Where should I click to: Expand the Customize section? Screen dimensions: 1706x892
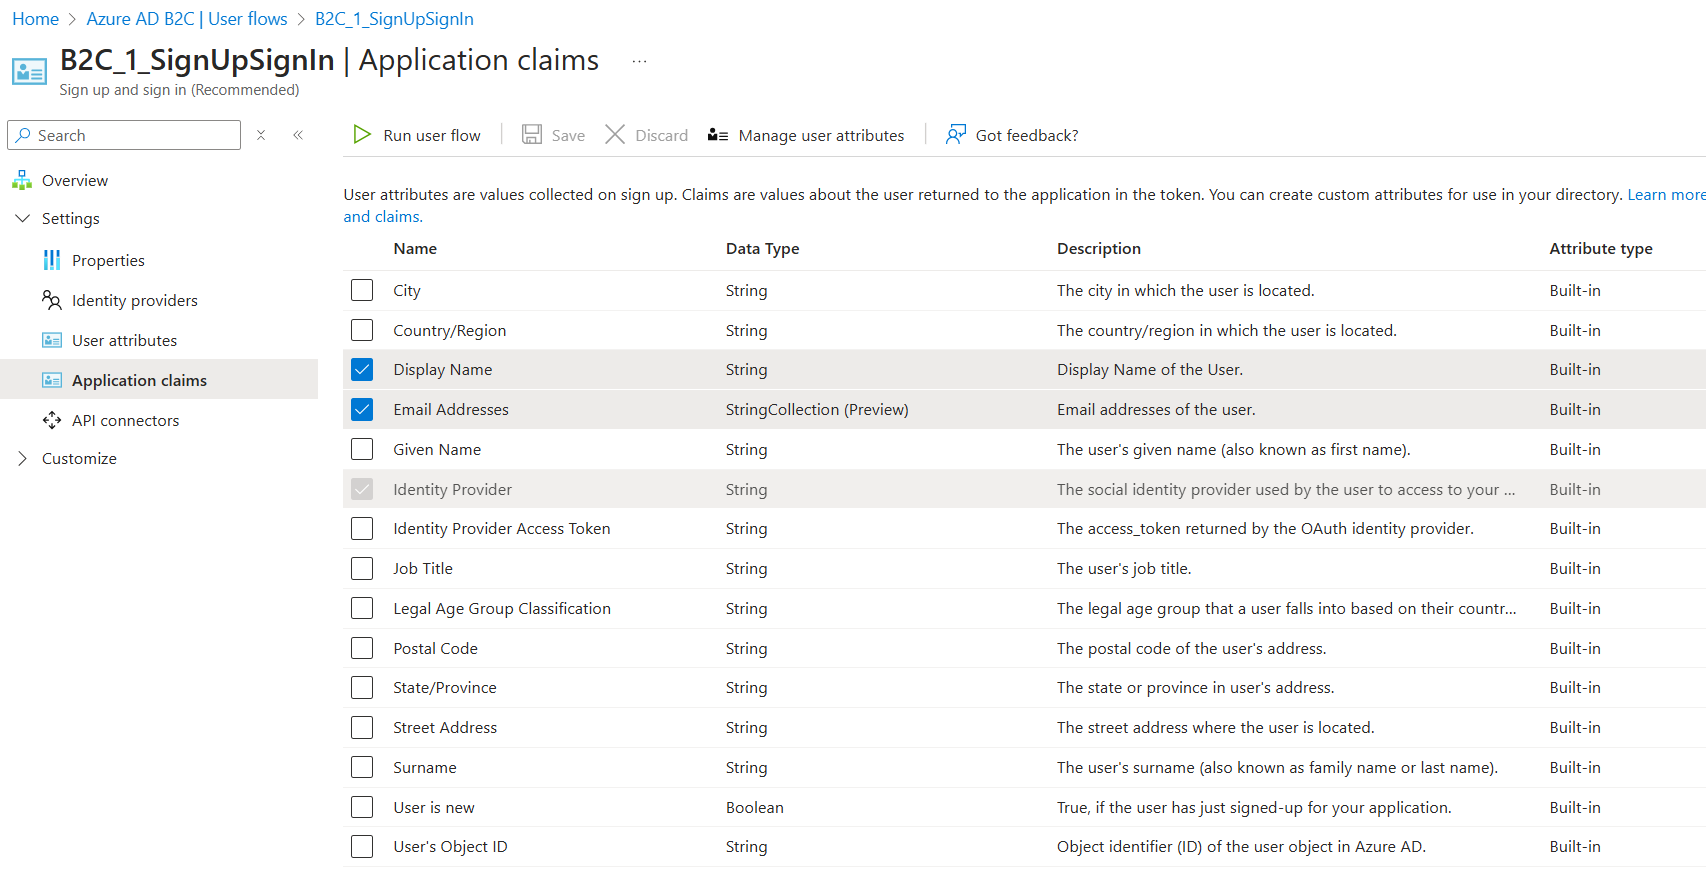pyautogui.click(x=23, y=459)
